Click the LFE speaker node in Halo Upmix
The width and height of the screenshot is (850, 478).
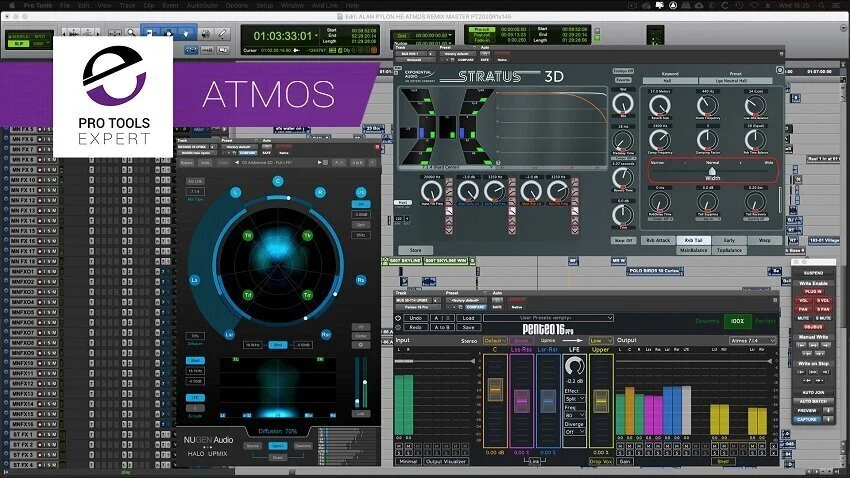click(361, 192)
